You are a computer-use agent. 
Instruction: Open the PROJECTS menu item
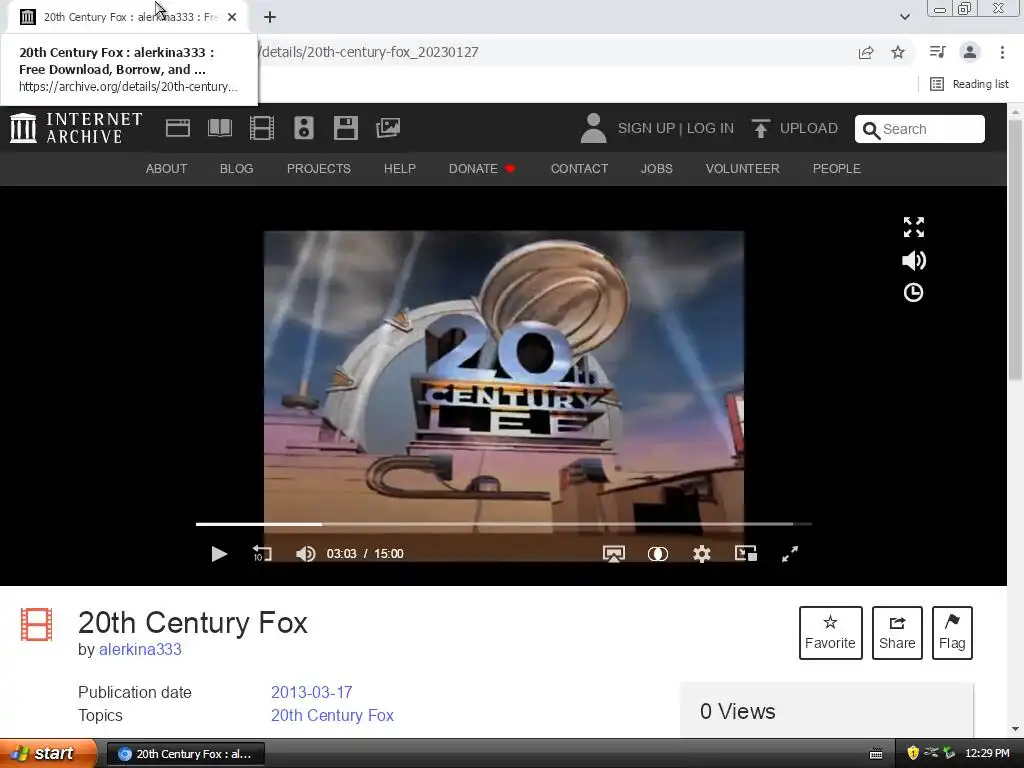click(x=319, y=168)
